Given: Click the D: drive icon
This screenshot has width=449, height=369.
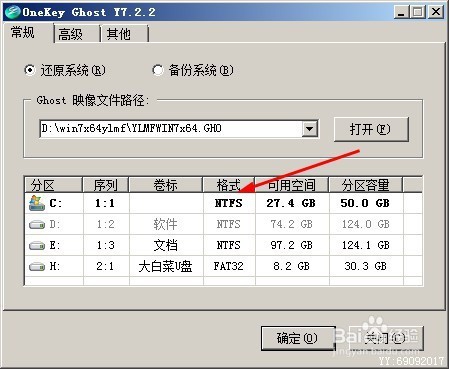Looking at the screenshot, I should 37,225.
